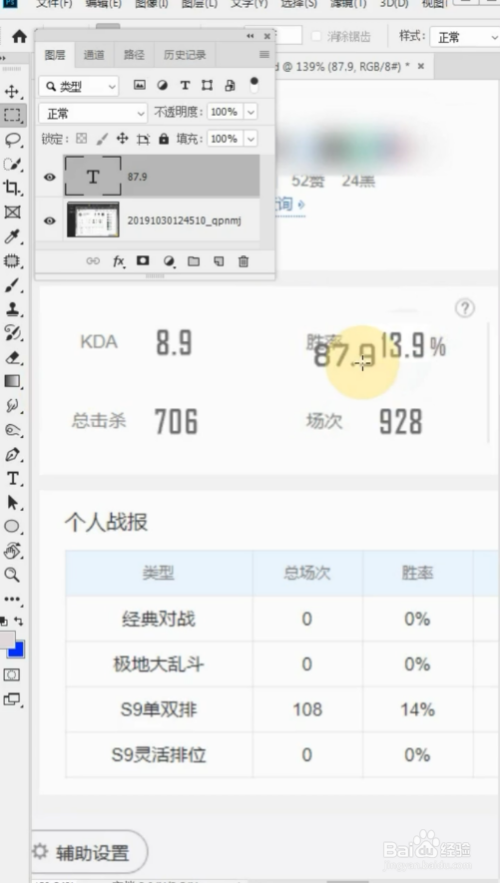500x883 pixels.
Task: Expand the opacity 100% dropdown arrow
Action: [x=251, y=112]
